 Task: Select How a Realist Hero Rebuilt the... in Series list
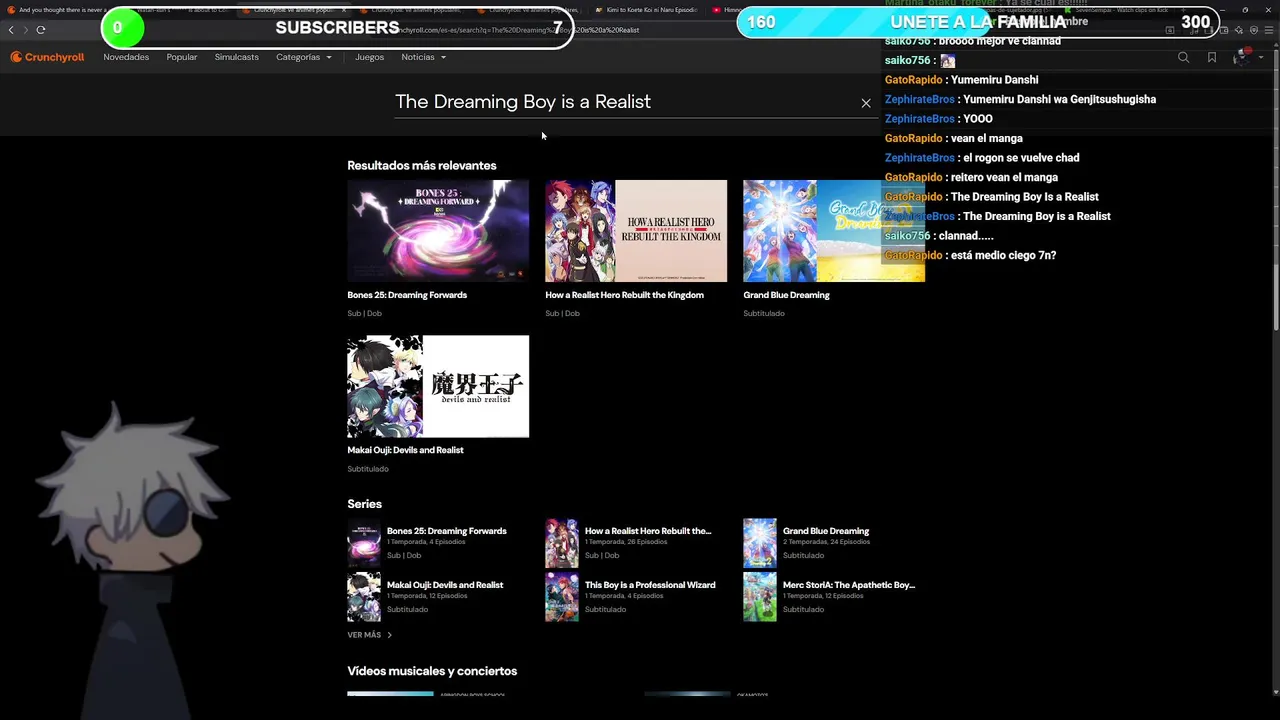pyautogui.click(x=648, y=531)
